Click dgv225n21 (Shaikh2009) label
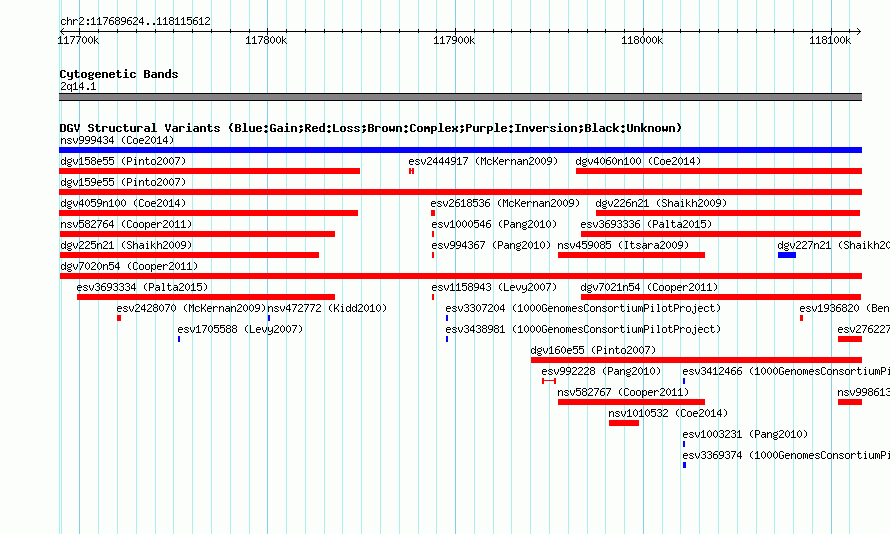Viewport: 890px width, 534px height. pos(126,245)
